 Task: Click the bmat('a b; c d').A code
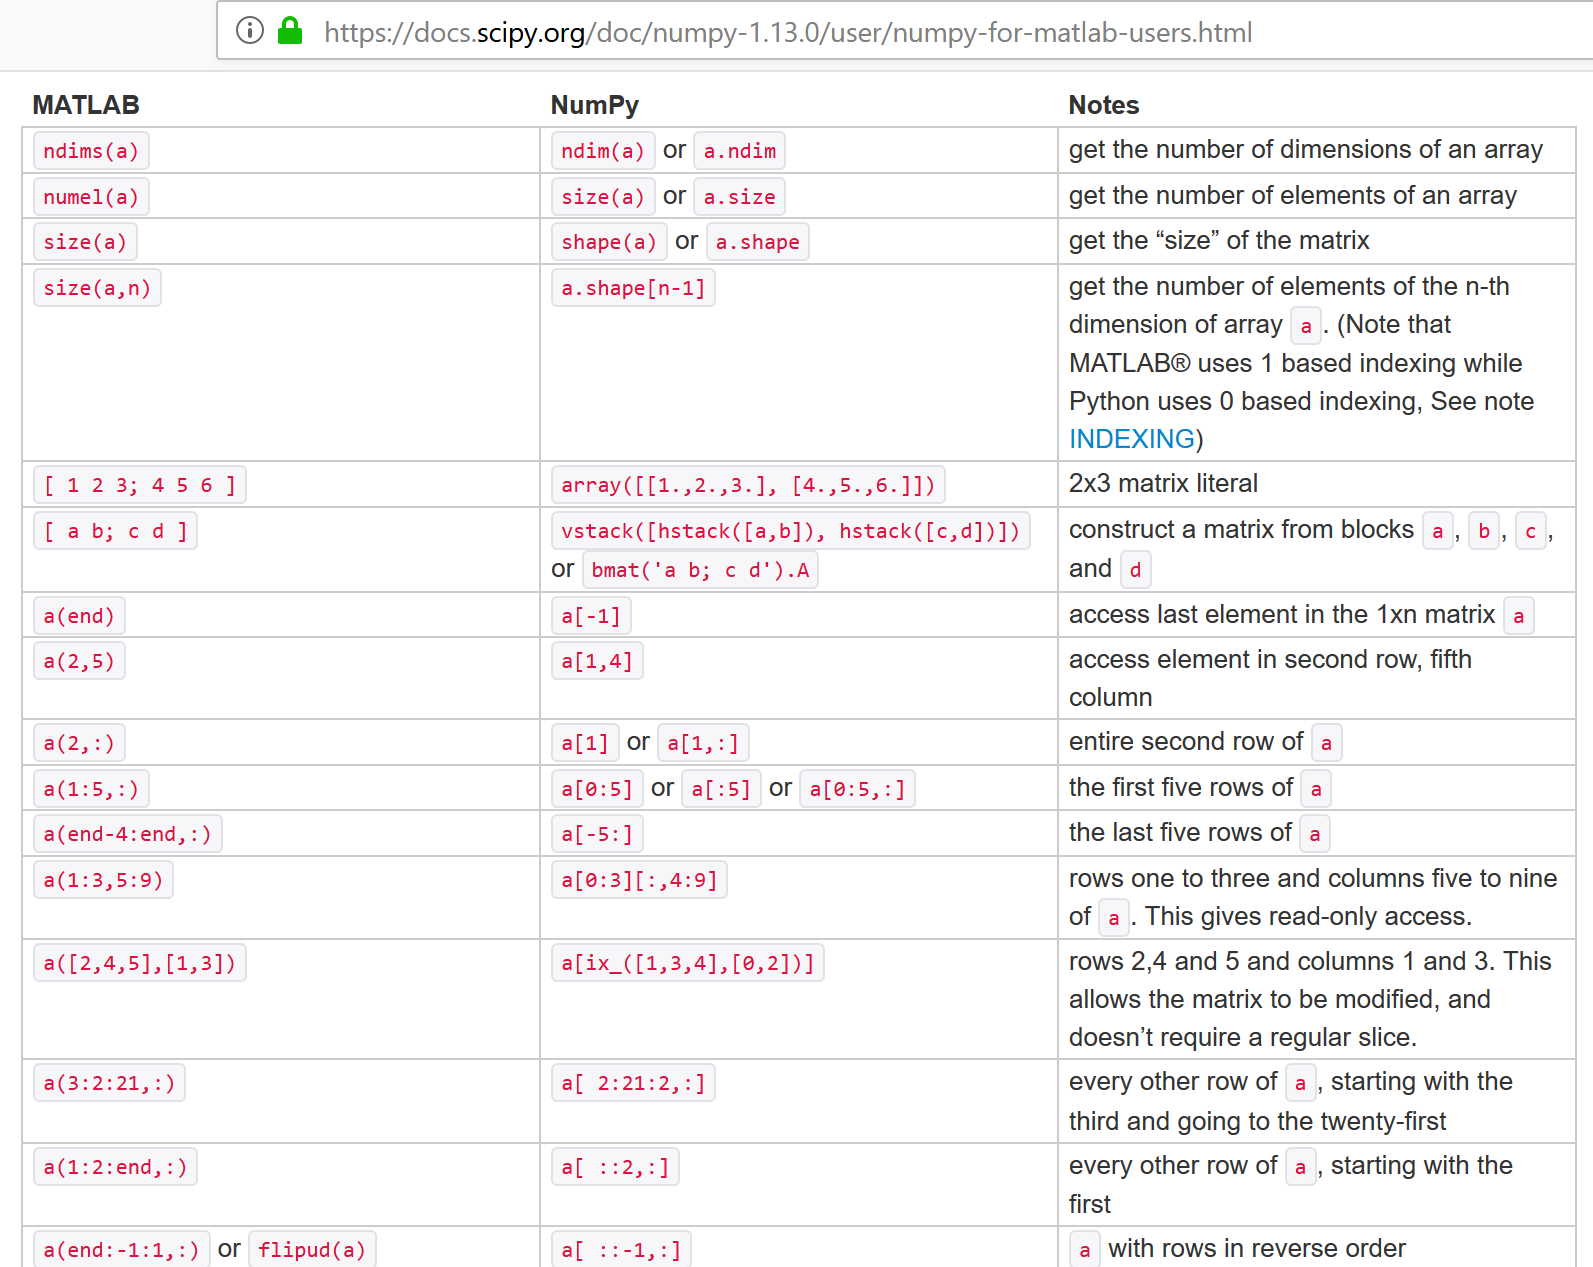tap(700, 570)
